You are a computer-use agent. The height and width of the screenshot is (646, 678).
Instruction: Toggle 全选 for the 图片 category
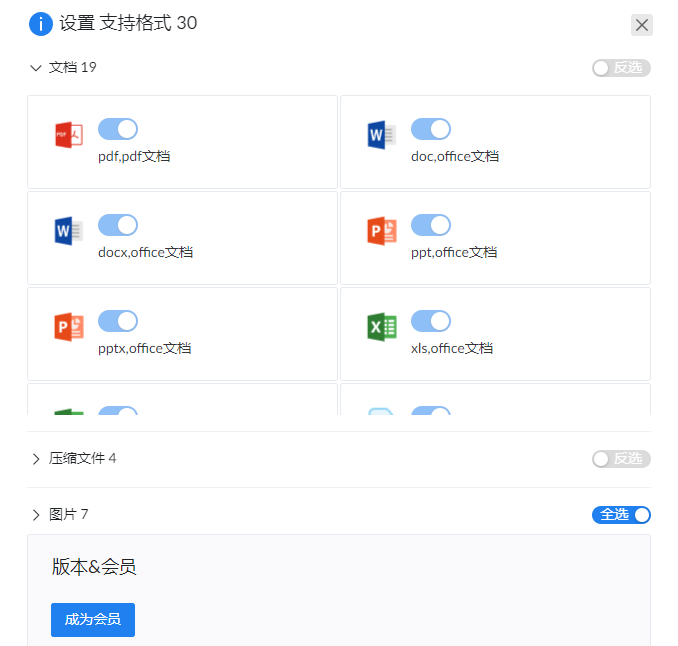coord(621,515)
